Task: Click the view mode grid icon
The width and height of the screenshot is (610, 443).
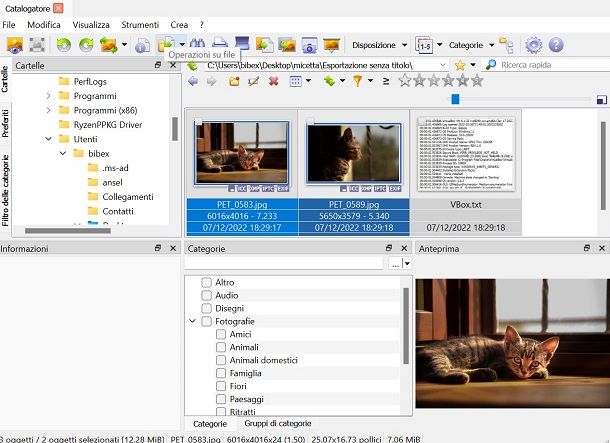Action: [295, 81]
